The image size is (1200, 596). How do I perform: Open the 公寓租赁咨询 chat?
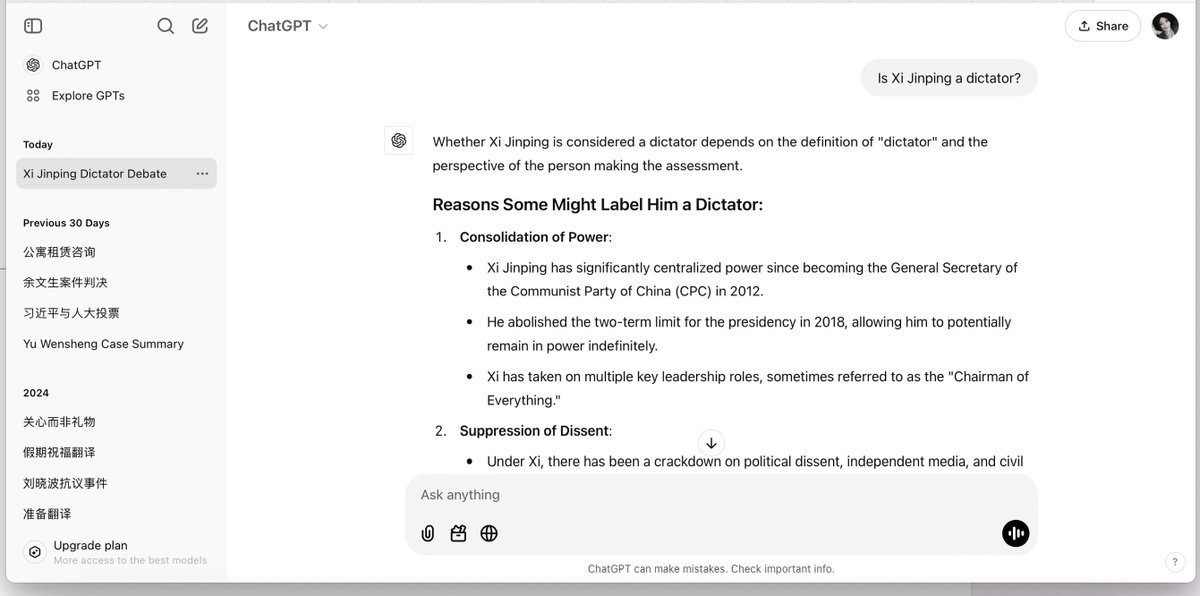click(x=60, y=252)
